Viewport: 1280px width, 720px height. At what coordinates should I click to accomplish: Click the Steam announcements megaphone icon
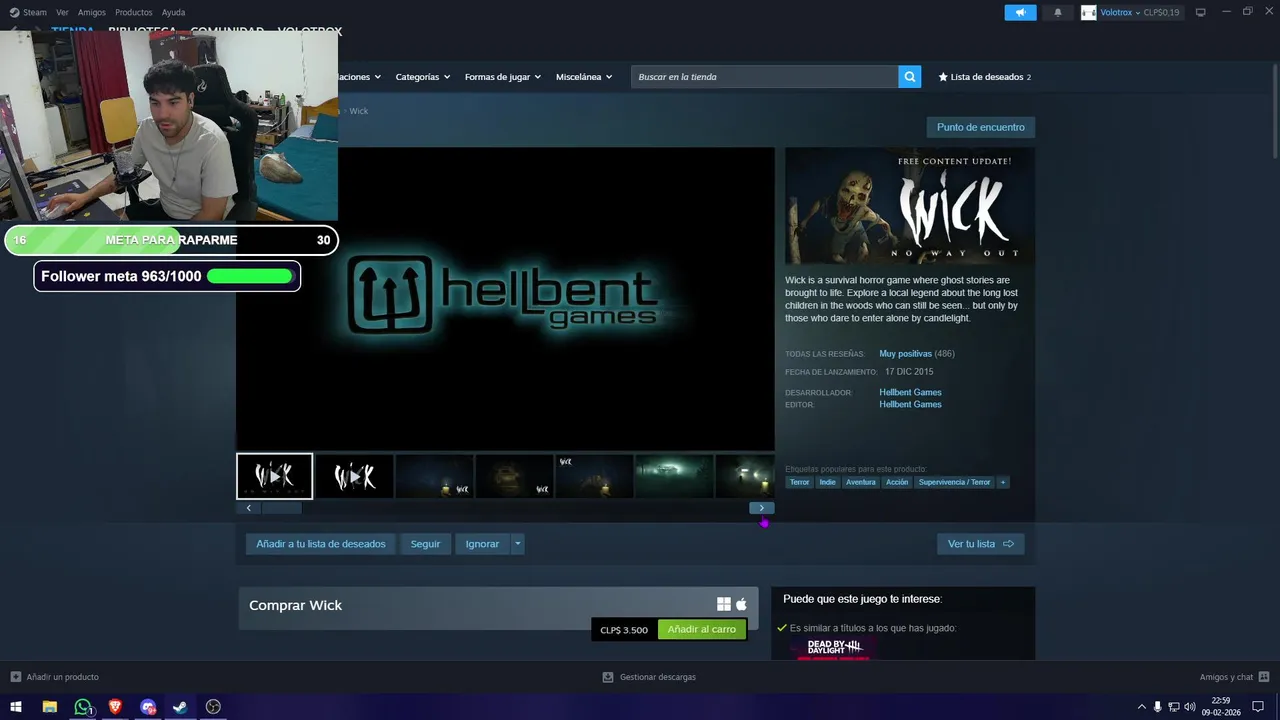click(1020, 12)
